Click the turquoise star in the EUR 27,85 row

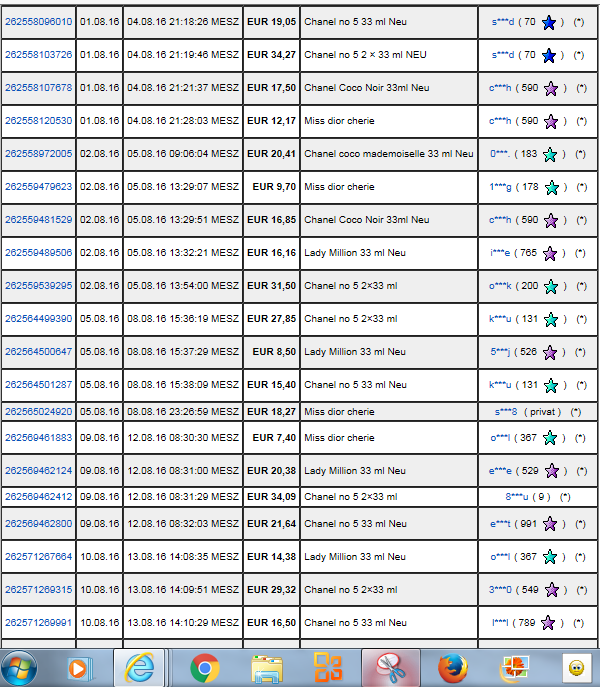(x=551, y=319)
